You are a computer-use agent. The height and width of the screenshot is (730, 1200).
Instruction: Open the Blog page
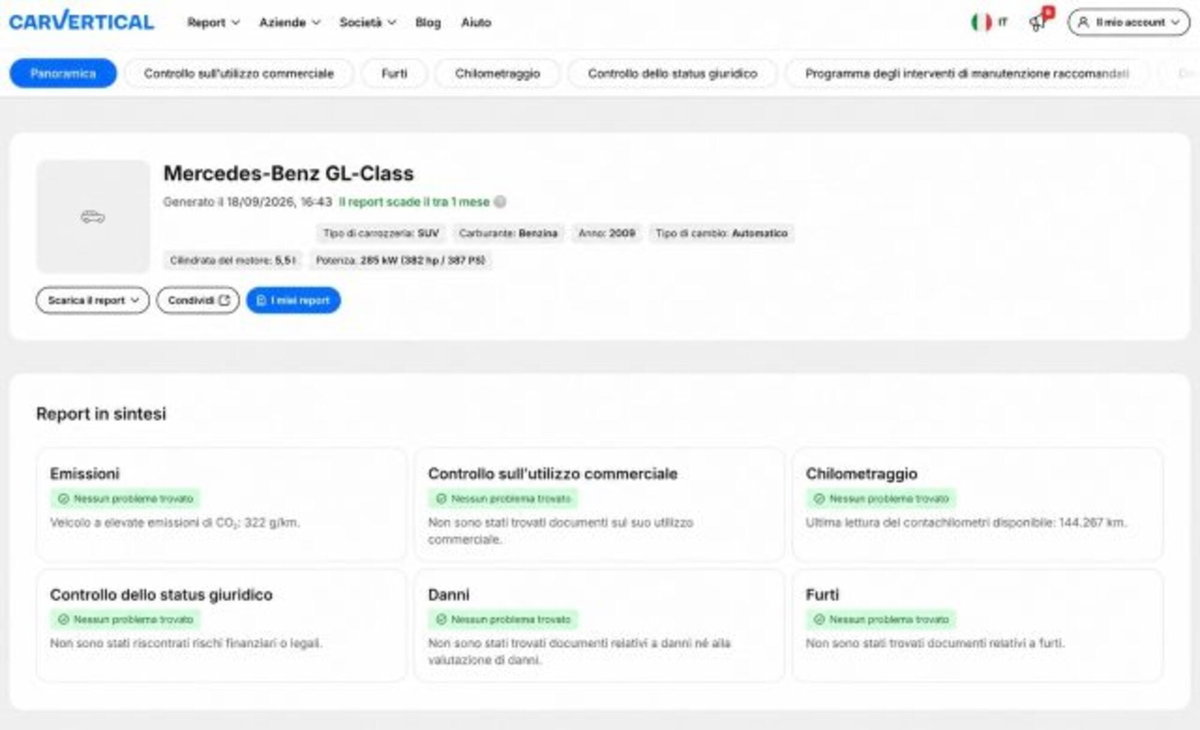[427, 22]
